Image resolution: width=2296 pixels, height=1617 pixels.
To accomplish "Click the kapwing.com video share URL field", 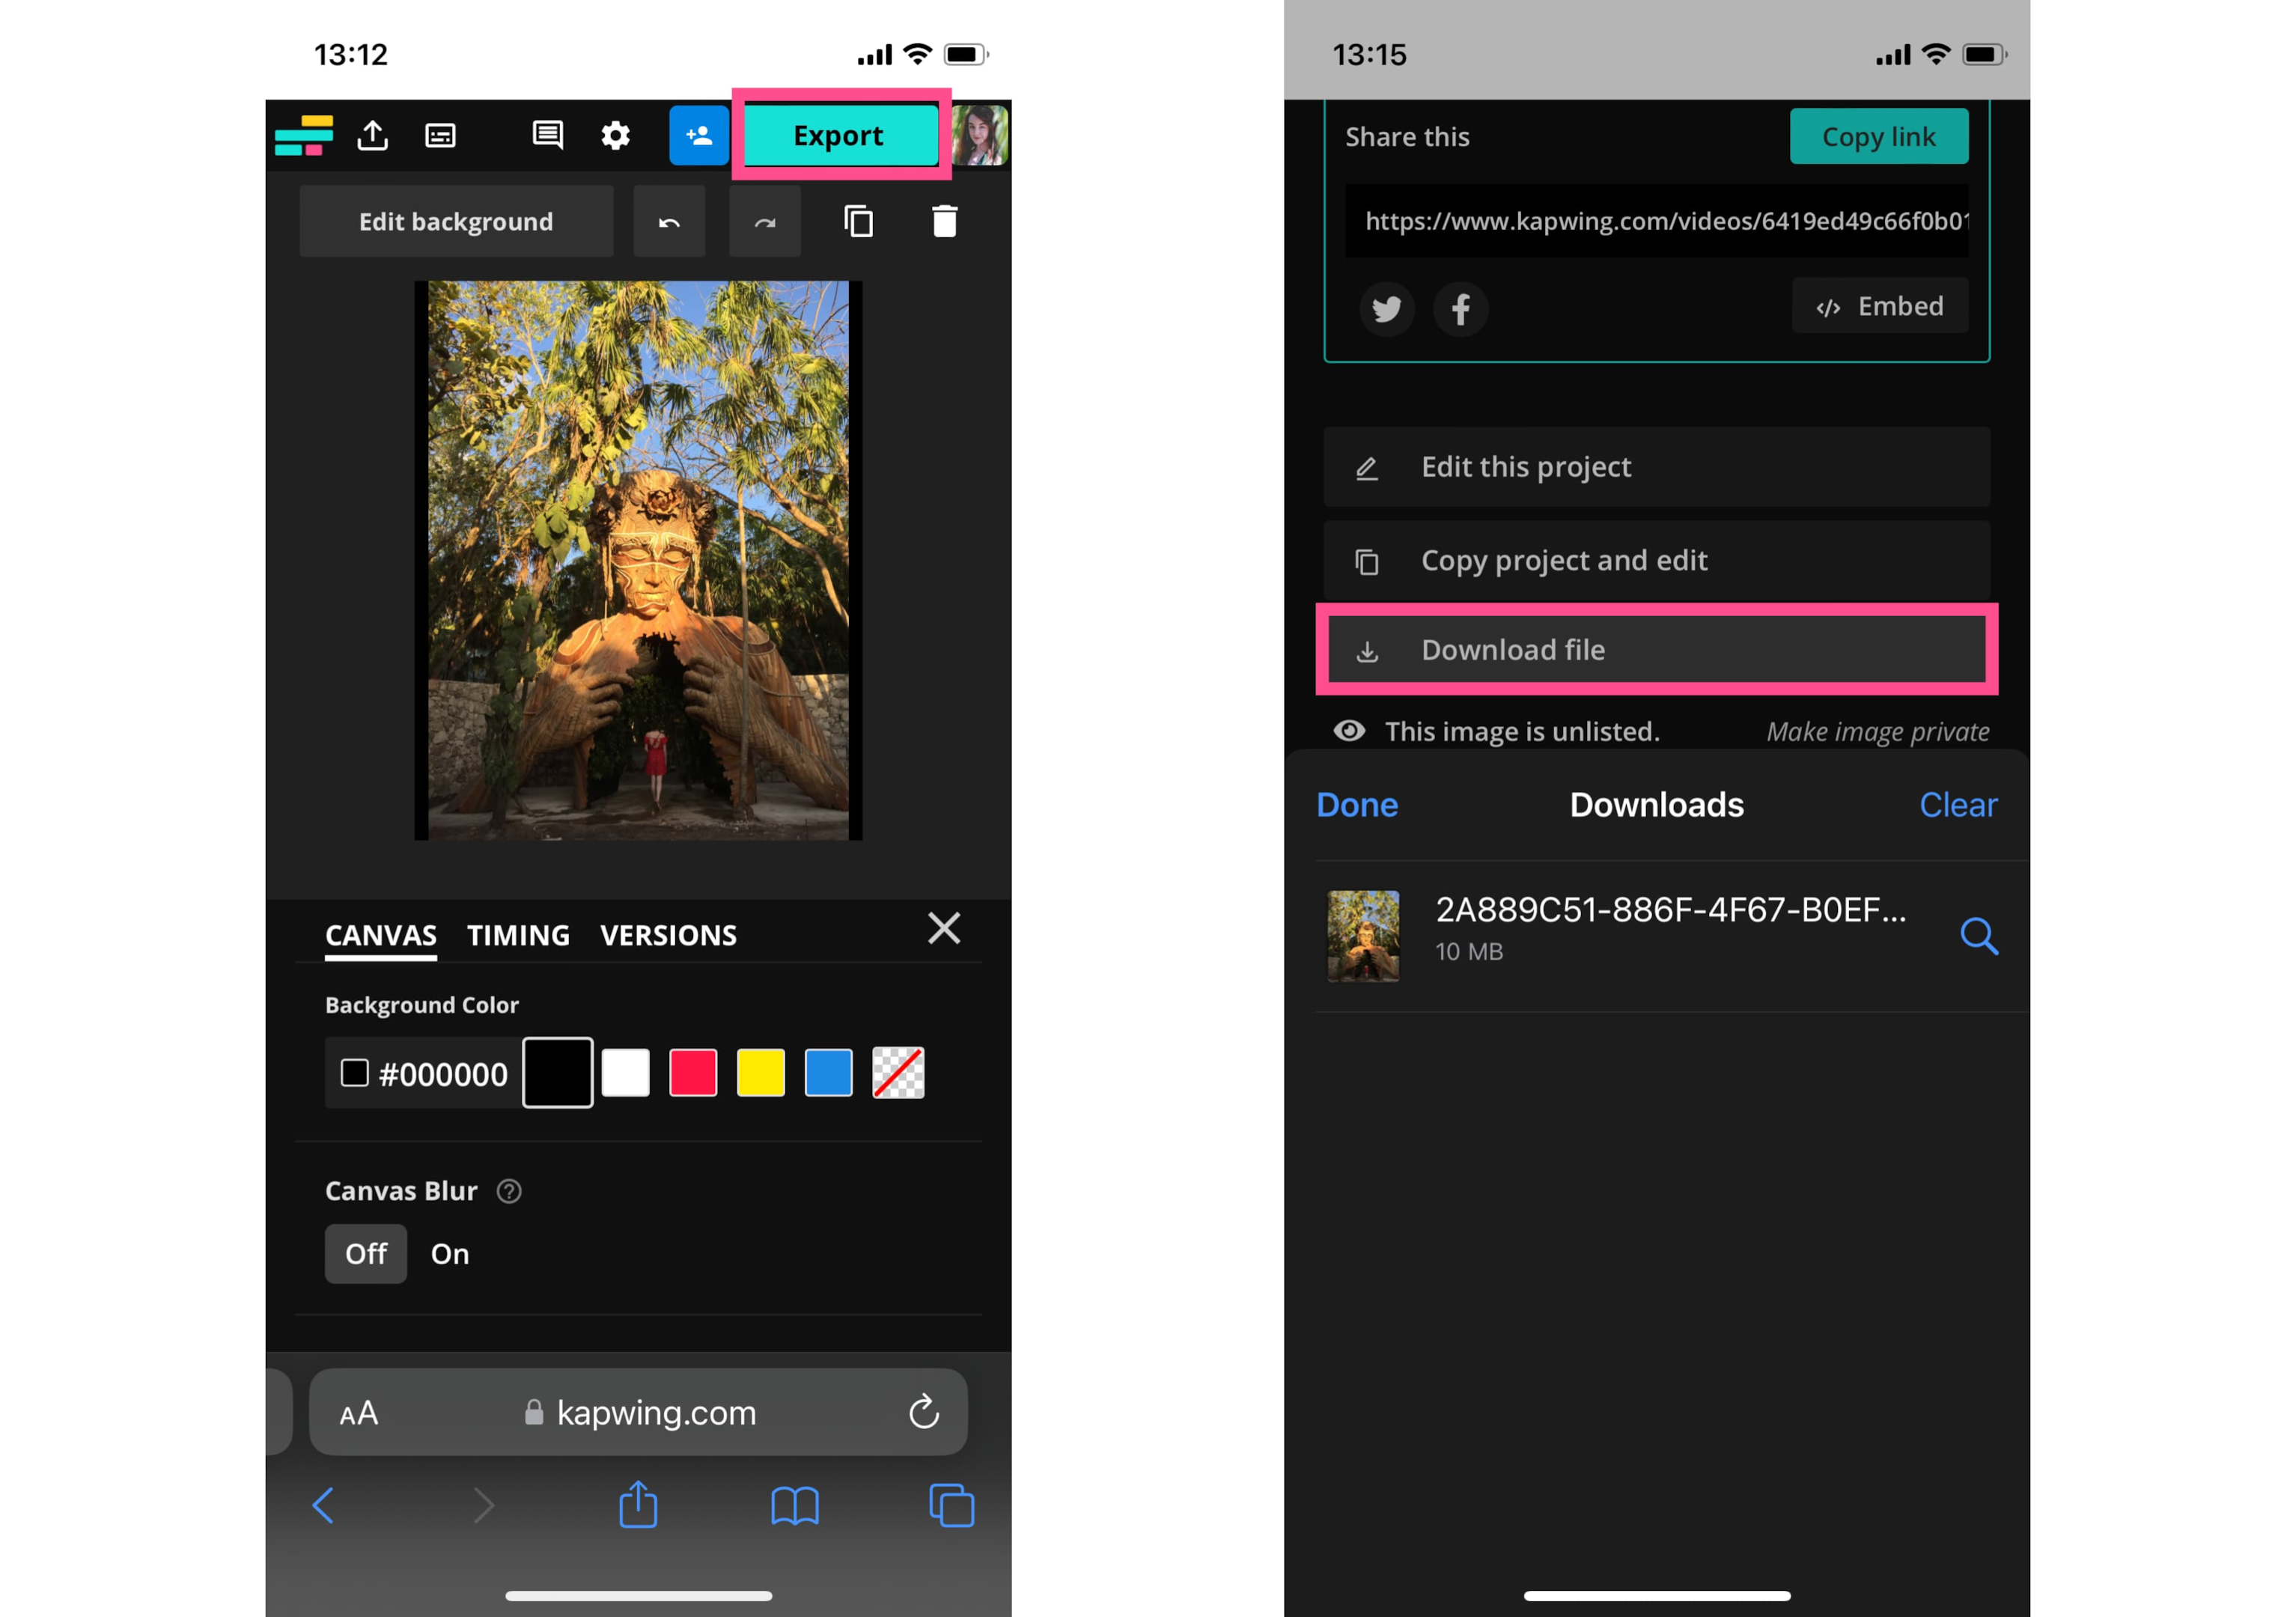I will coord(1657,221).
